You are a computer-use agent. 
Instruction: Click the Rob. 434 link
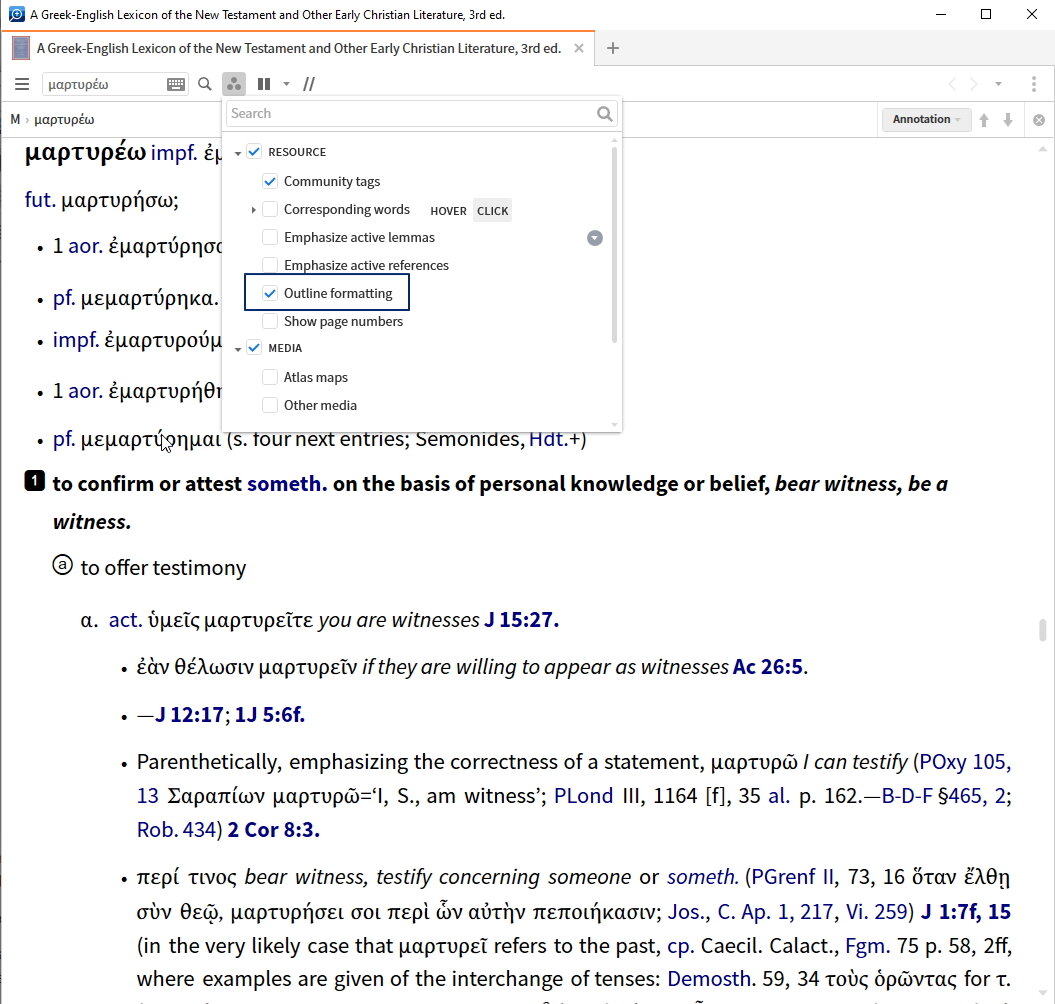pos(176,830)
